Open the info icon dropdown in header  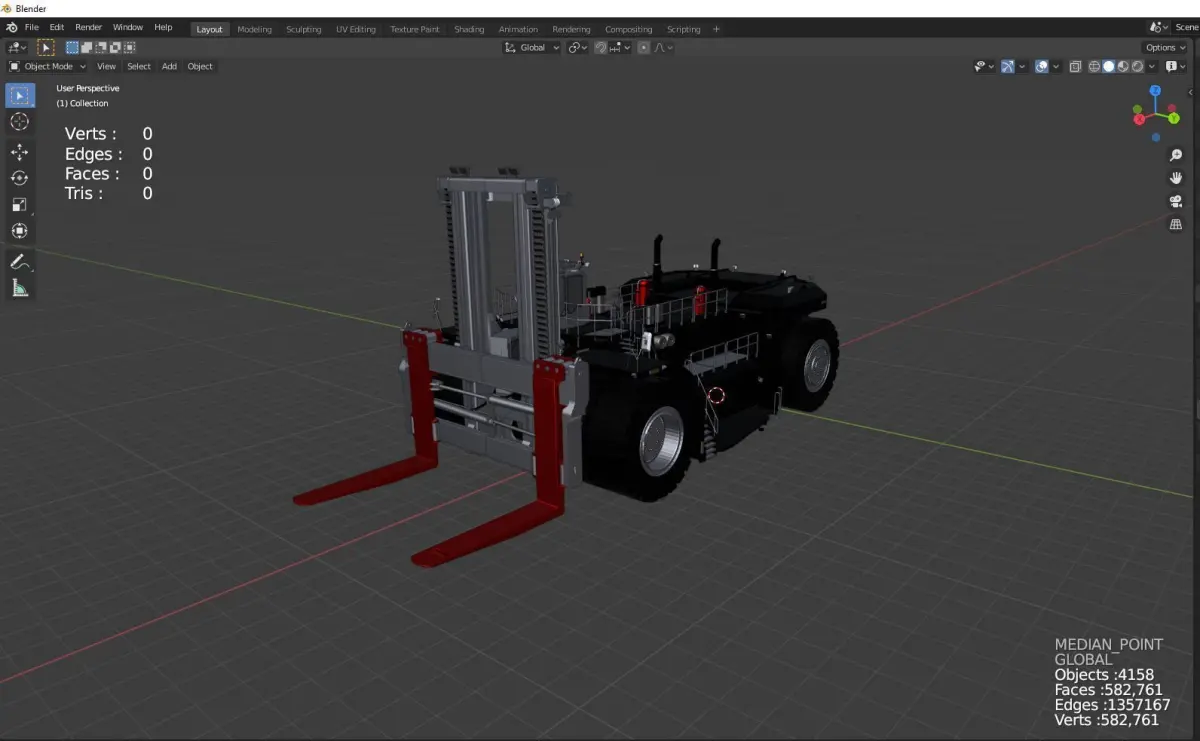[x=1175, y=66]
